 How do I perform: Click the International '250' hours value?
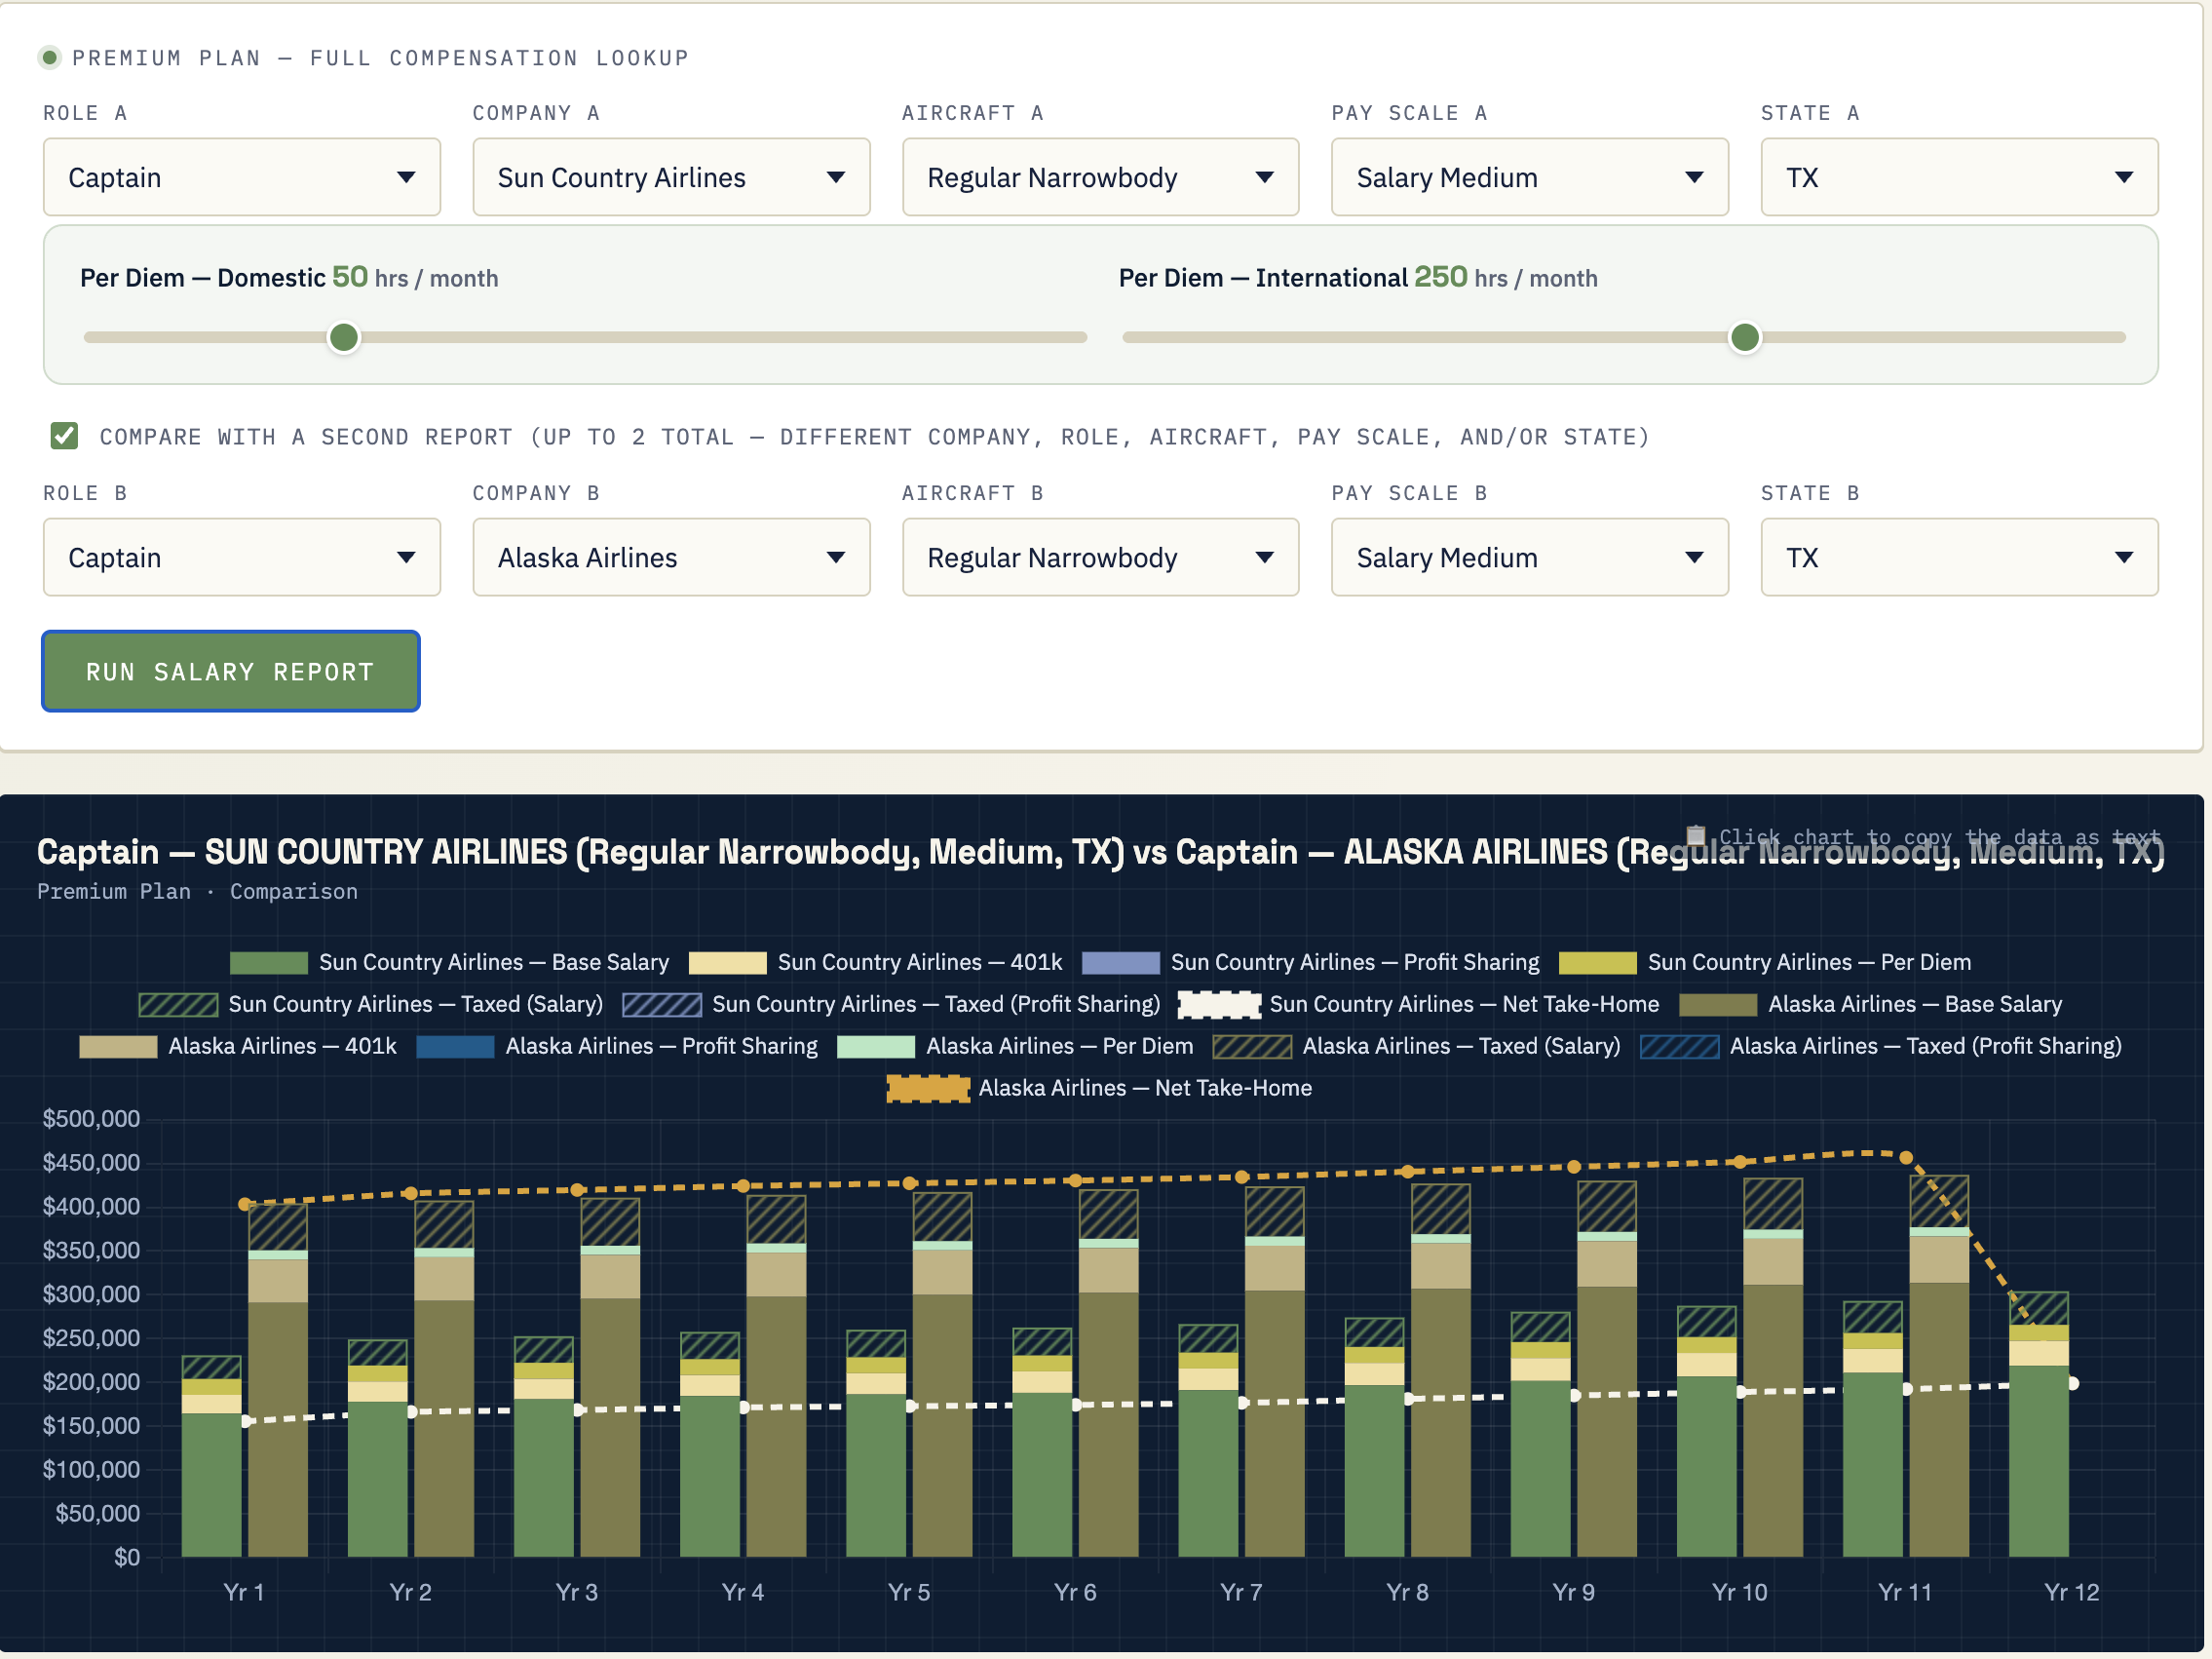[x=1441, y=277]
